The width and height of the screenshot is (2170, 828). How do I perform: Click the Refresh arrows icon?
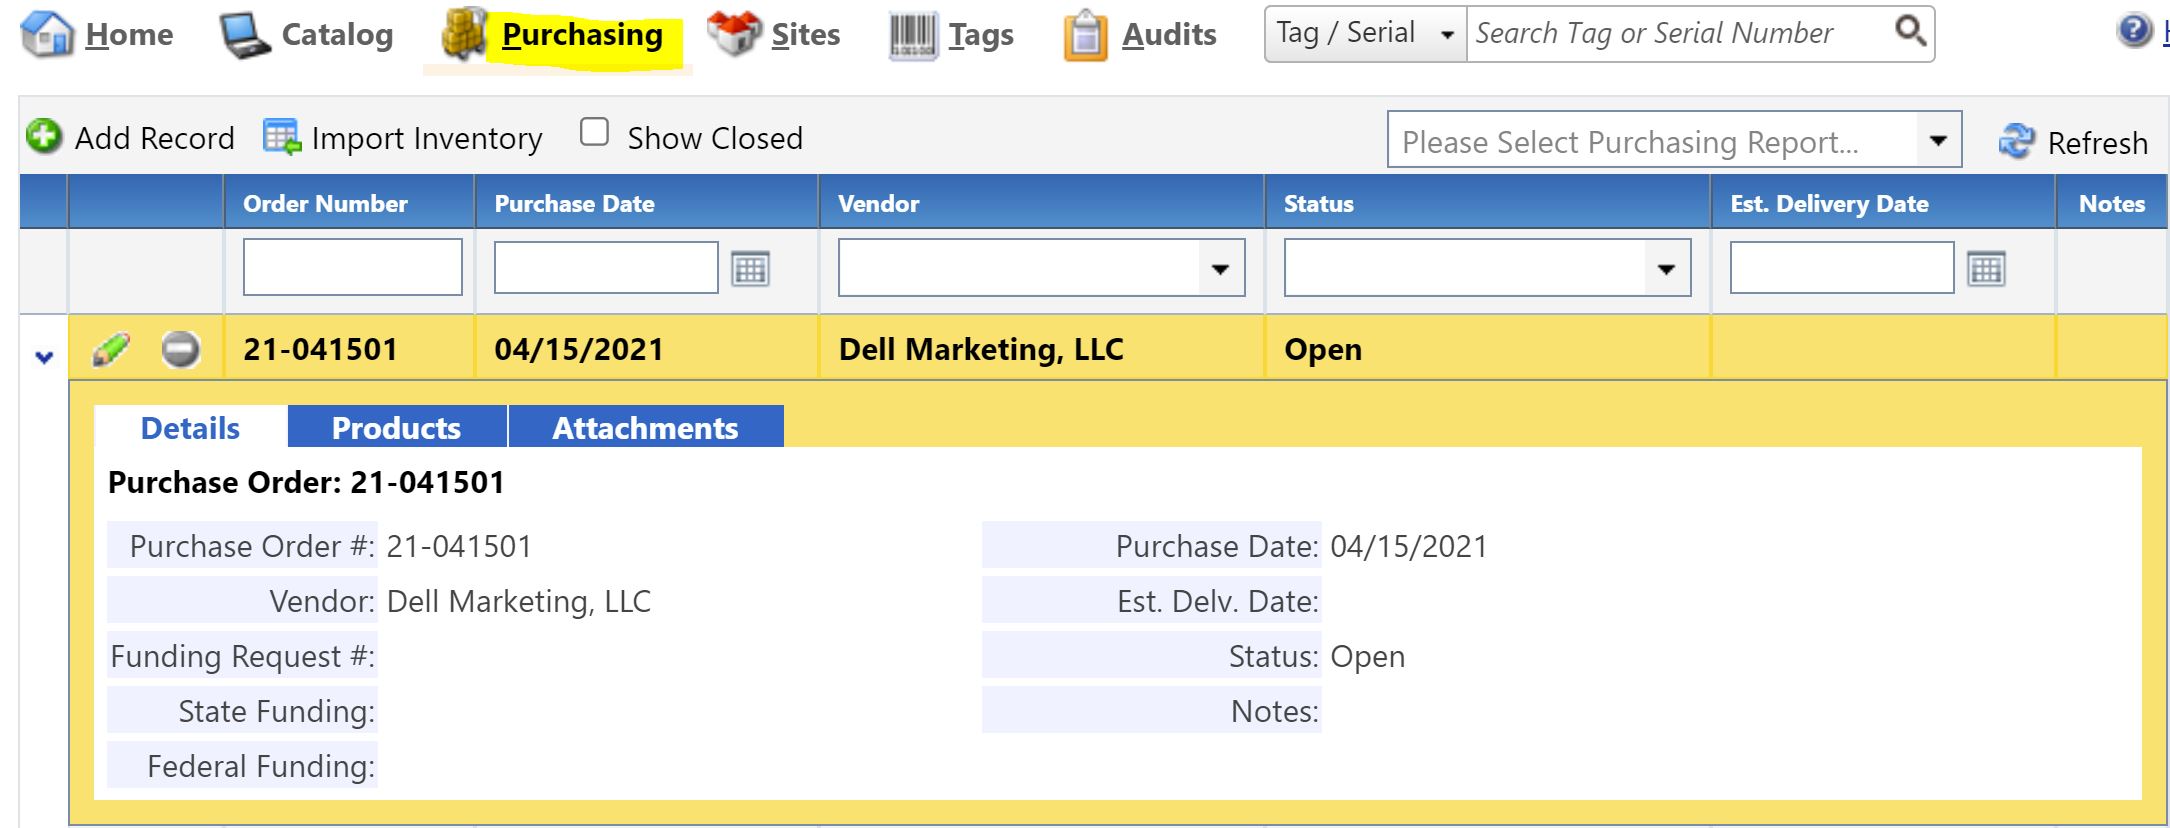2016,141
